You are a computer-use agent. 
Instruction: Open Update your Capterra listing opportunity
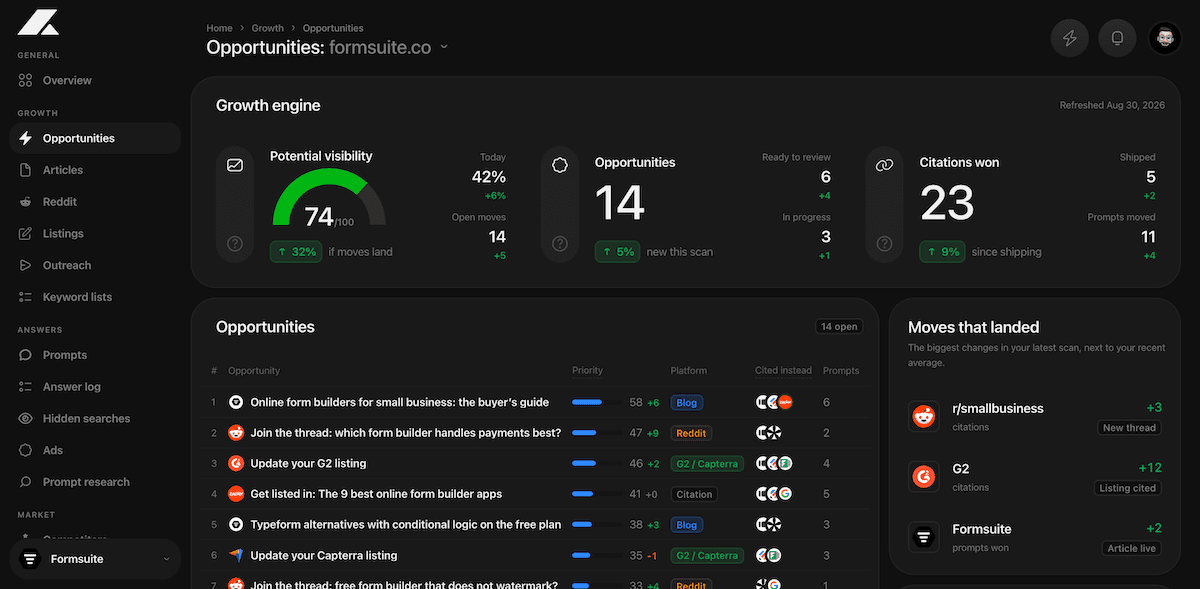point(323,555)
